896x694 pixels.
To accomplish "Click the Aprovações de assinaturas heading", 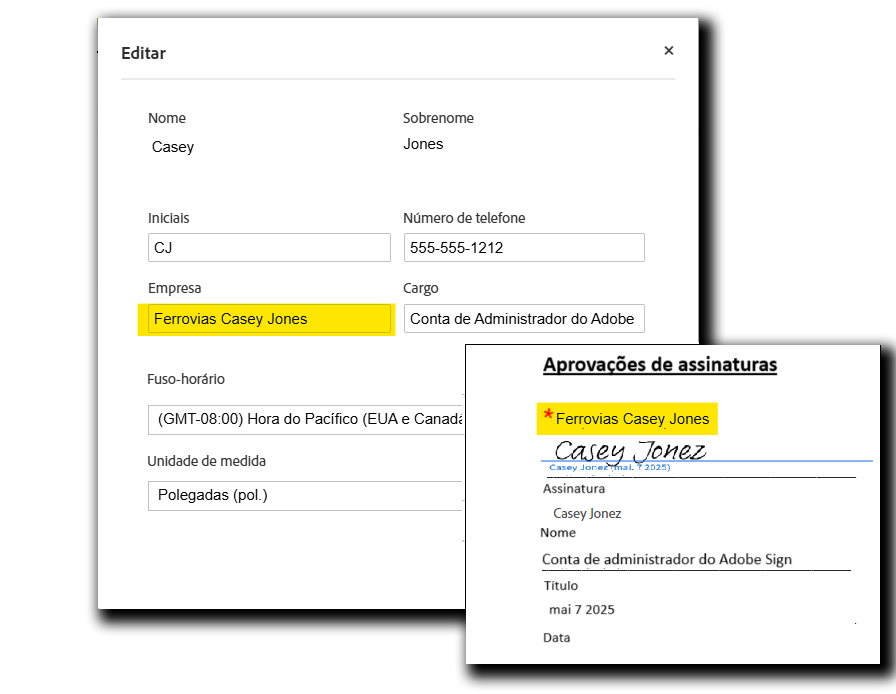I will (x=660, y=365).
